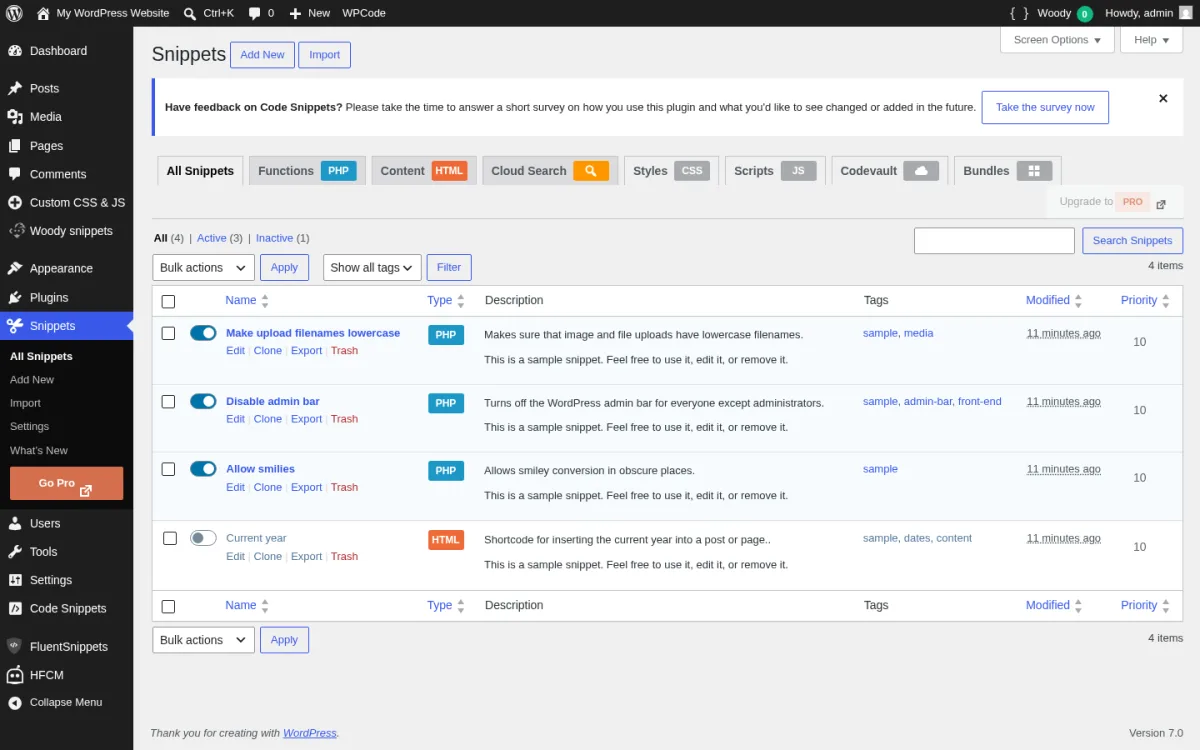
Task: Click the Plugins plug icon
Action: (15, 297)
